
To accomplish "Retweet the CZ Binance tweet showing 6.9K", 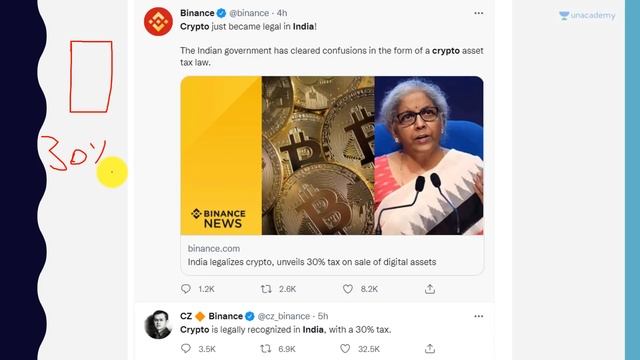I will click(266, 349).
